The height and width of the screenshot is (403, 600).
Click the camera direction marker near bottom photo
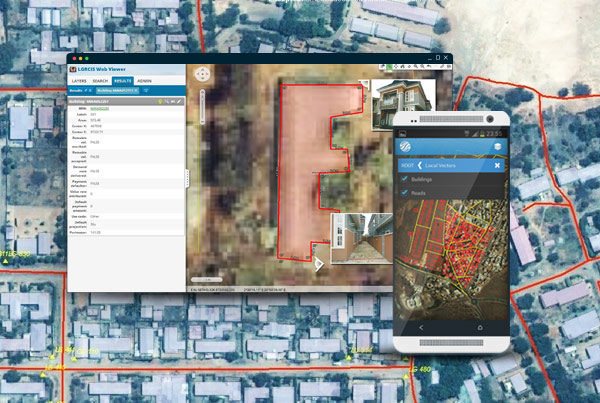click(x=318, y=264)
